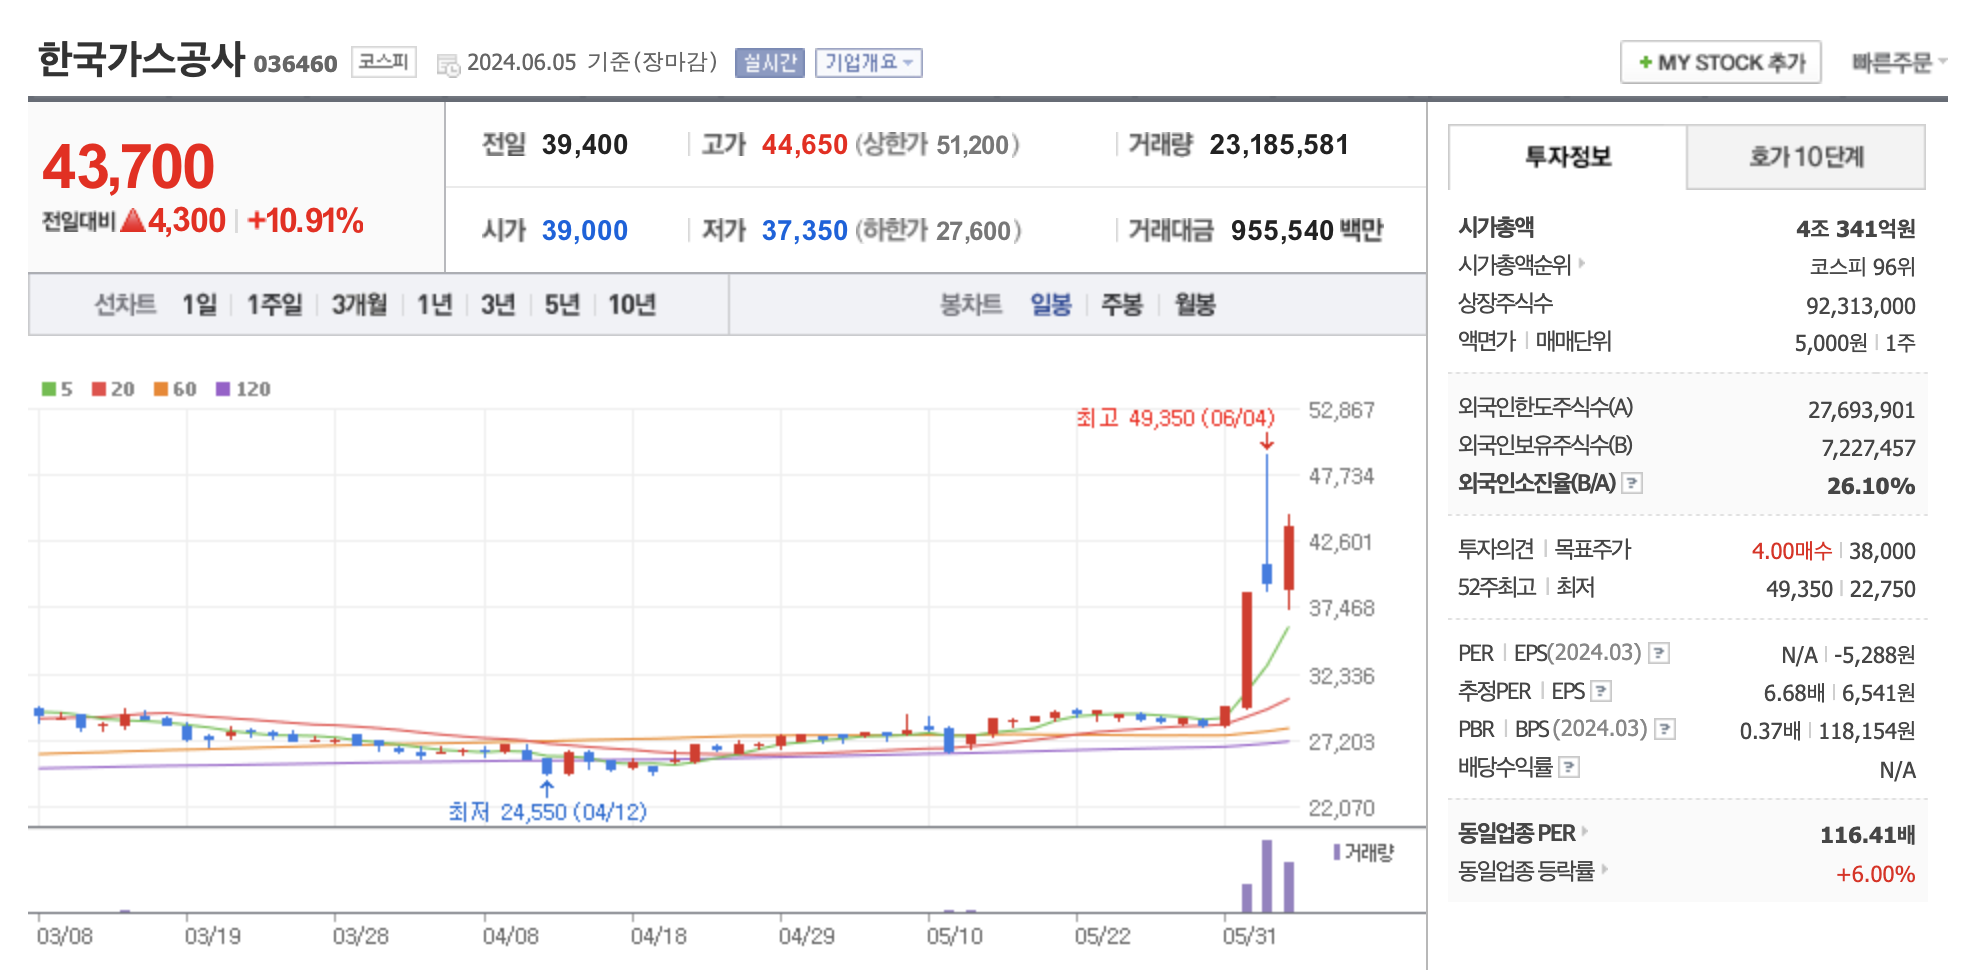Expand the 동일업종 등락률 arrow link
This screenshot has width=1980, height=970.
coord(1604,869)
